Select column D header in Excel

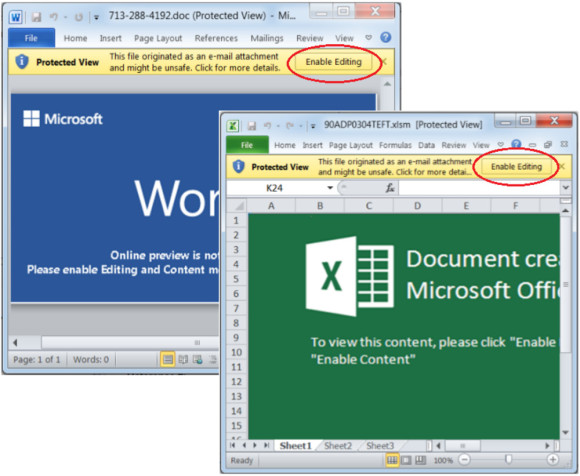click(x=417, y=206)
